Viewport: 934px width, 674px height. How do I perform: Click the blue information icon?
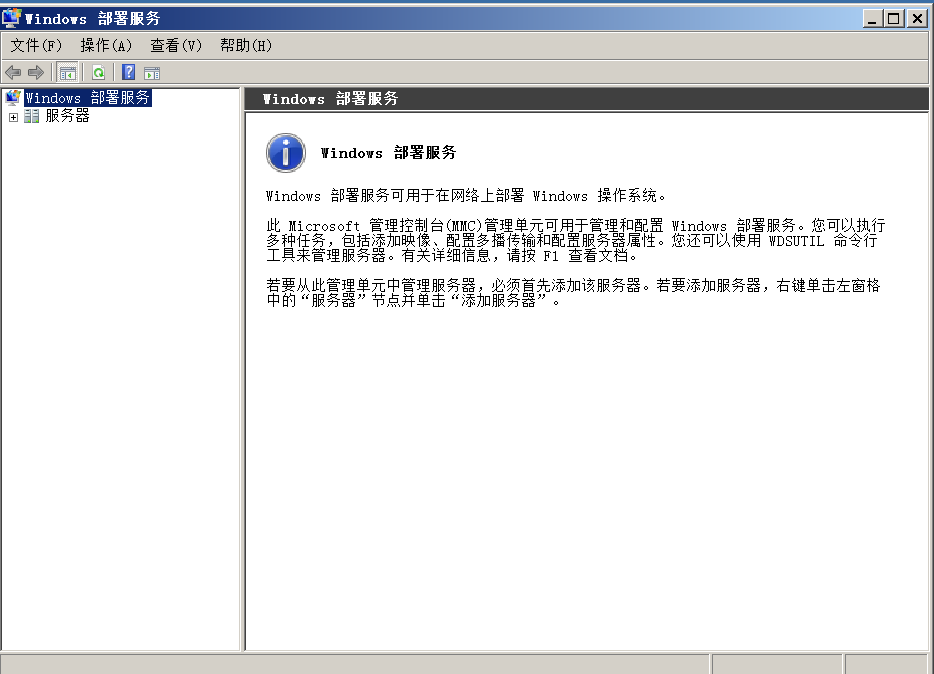(286, 153)
